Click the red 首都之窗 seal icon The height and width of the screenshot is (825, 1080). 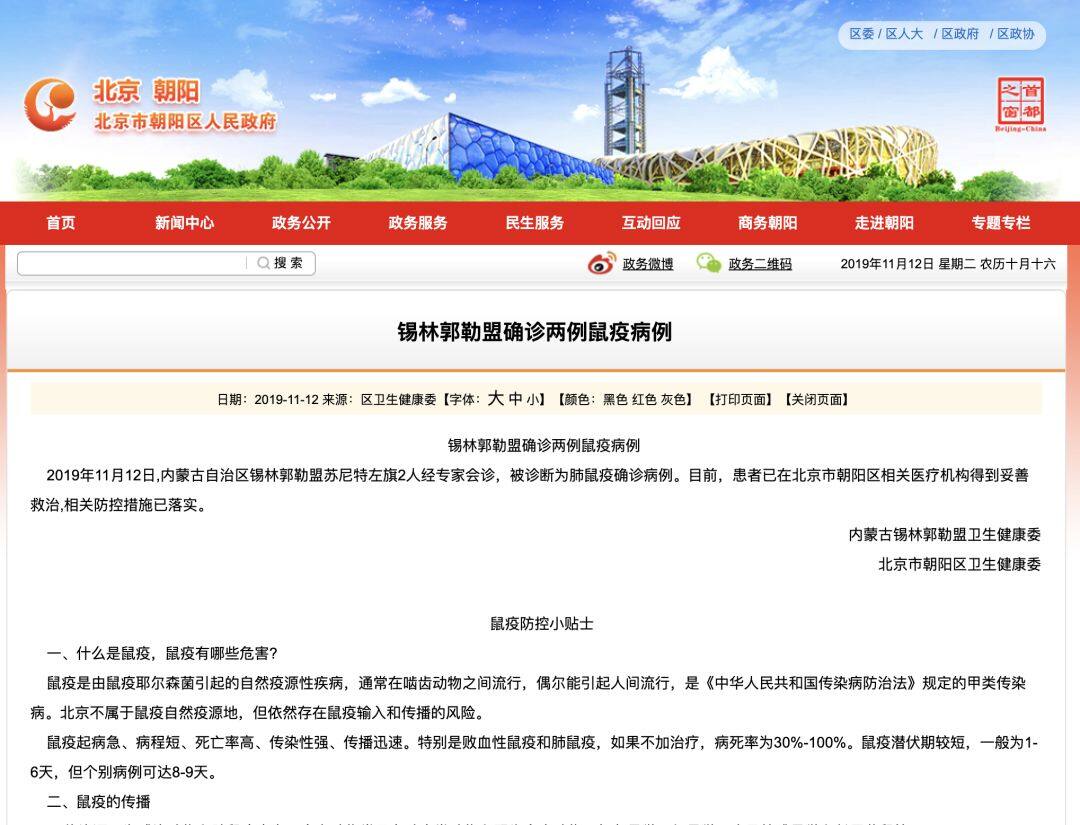pyautogui.click(x=1020, y=102)
